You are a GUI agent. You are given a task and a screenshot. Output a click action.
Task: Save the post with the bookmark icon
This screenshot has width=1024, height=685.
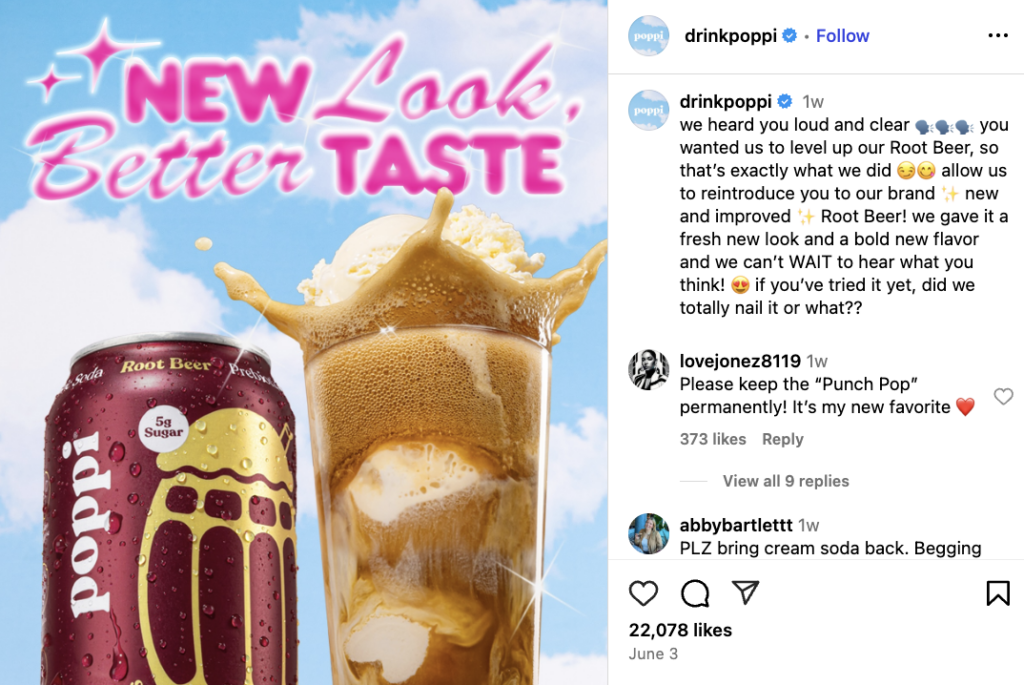pyautogui.click(x=997, y=593)
